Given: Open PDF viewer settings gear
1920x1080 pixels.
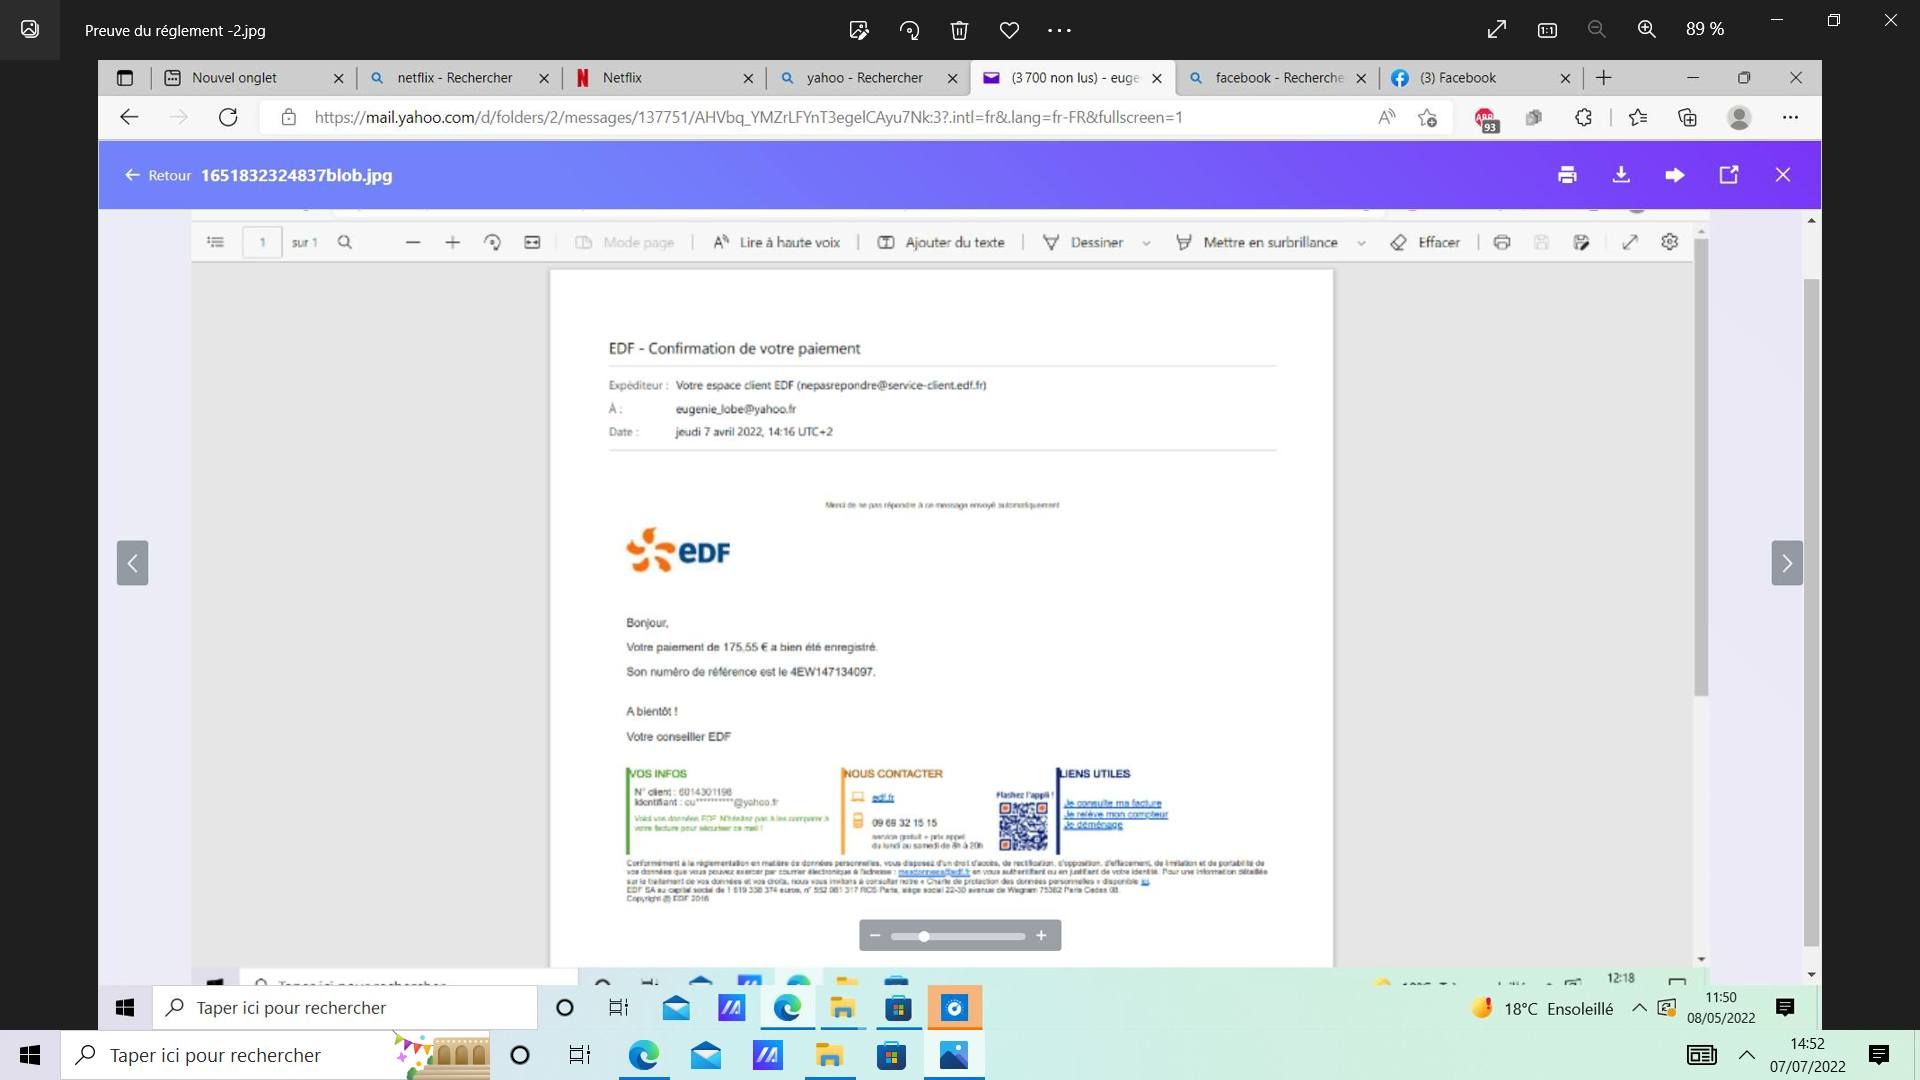Looking at the screenshot, I should (x=1669, y=242).
